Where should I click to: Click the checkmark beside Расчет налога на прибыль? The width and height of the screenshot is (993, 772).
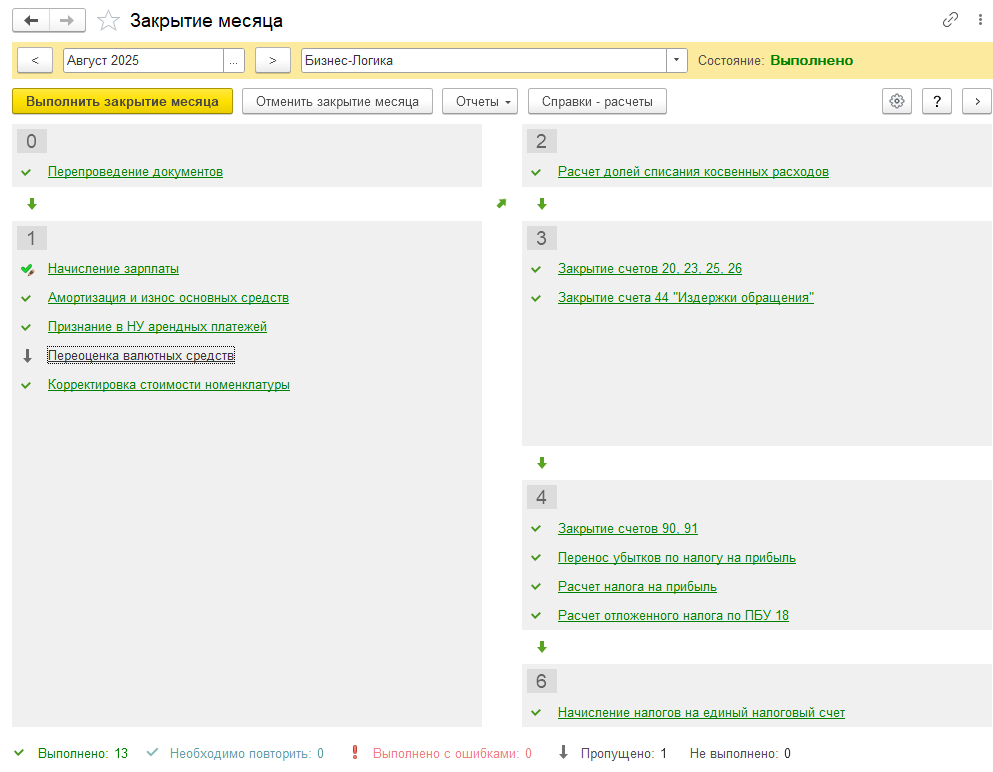[x=536, y=587]
